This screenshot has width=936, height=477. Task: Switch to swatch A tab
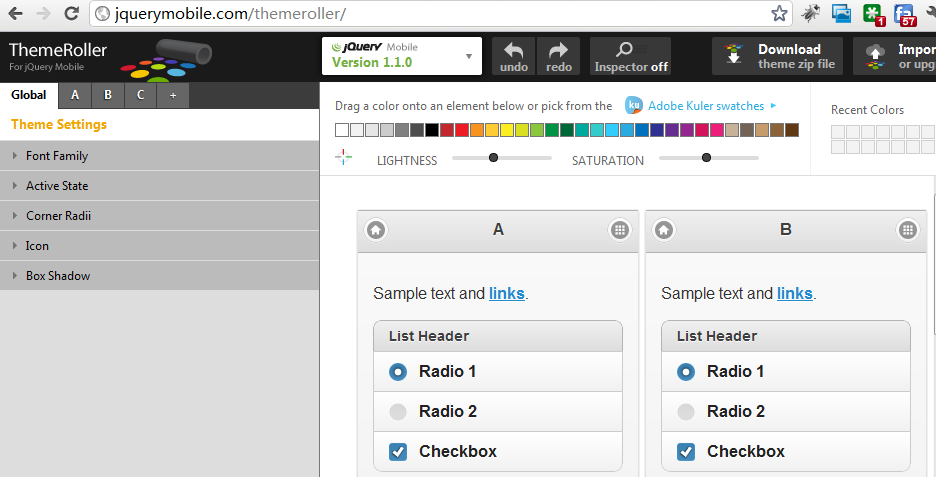pos(75,96)
